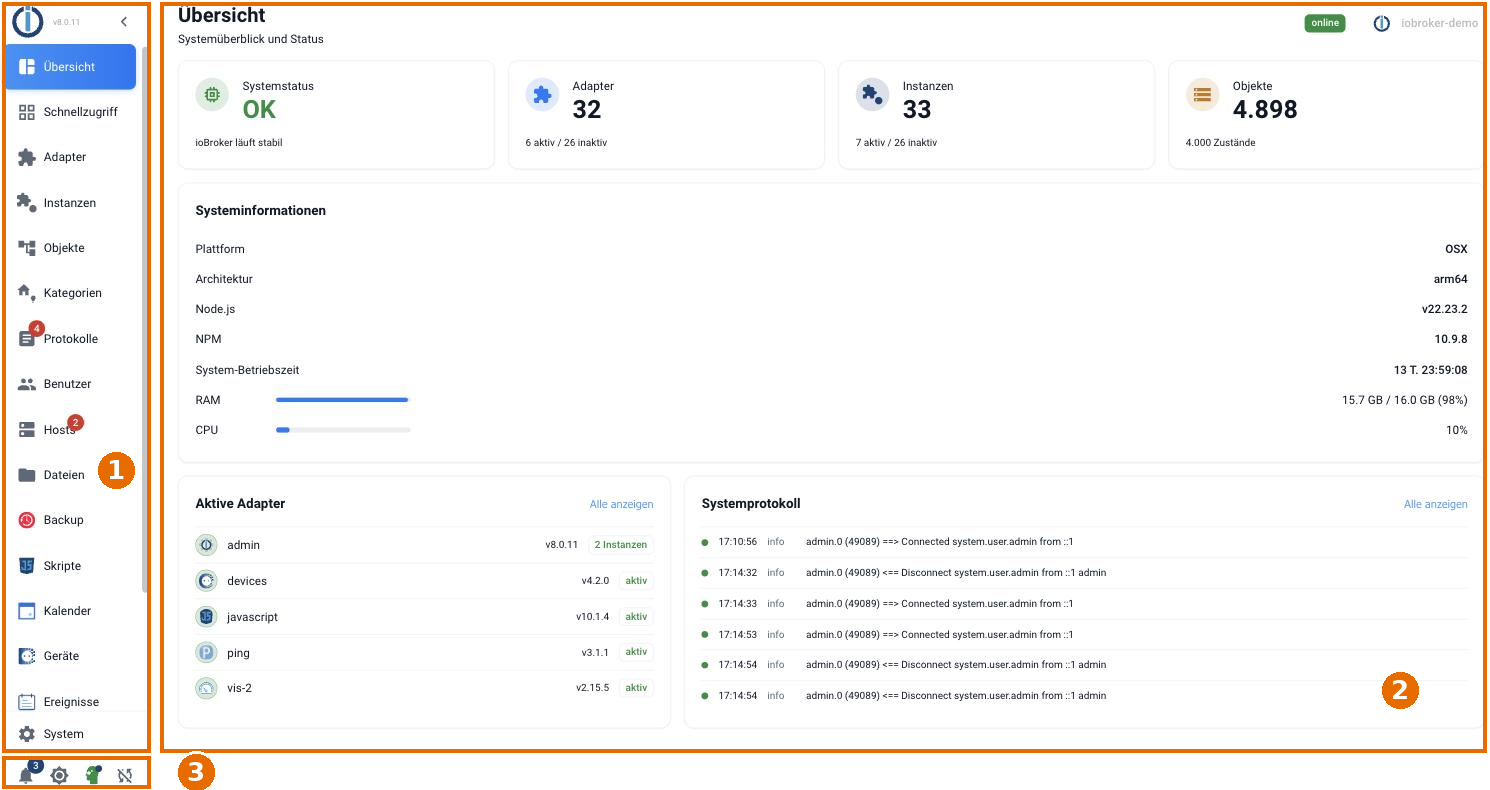The image size is (1490, 790).
Task: Click the Node.js version v22.23.2
Action: (1444, 309)
